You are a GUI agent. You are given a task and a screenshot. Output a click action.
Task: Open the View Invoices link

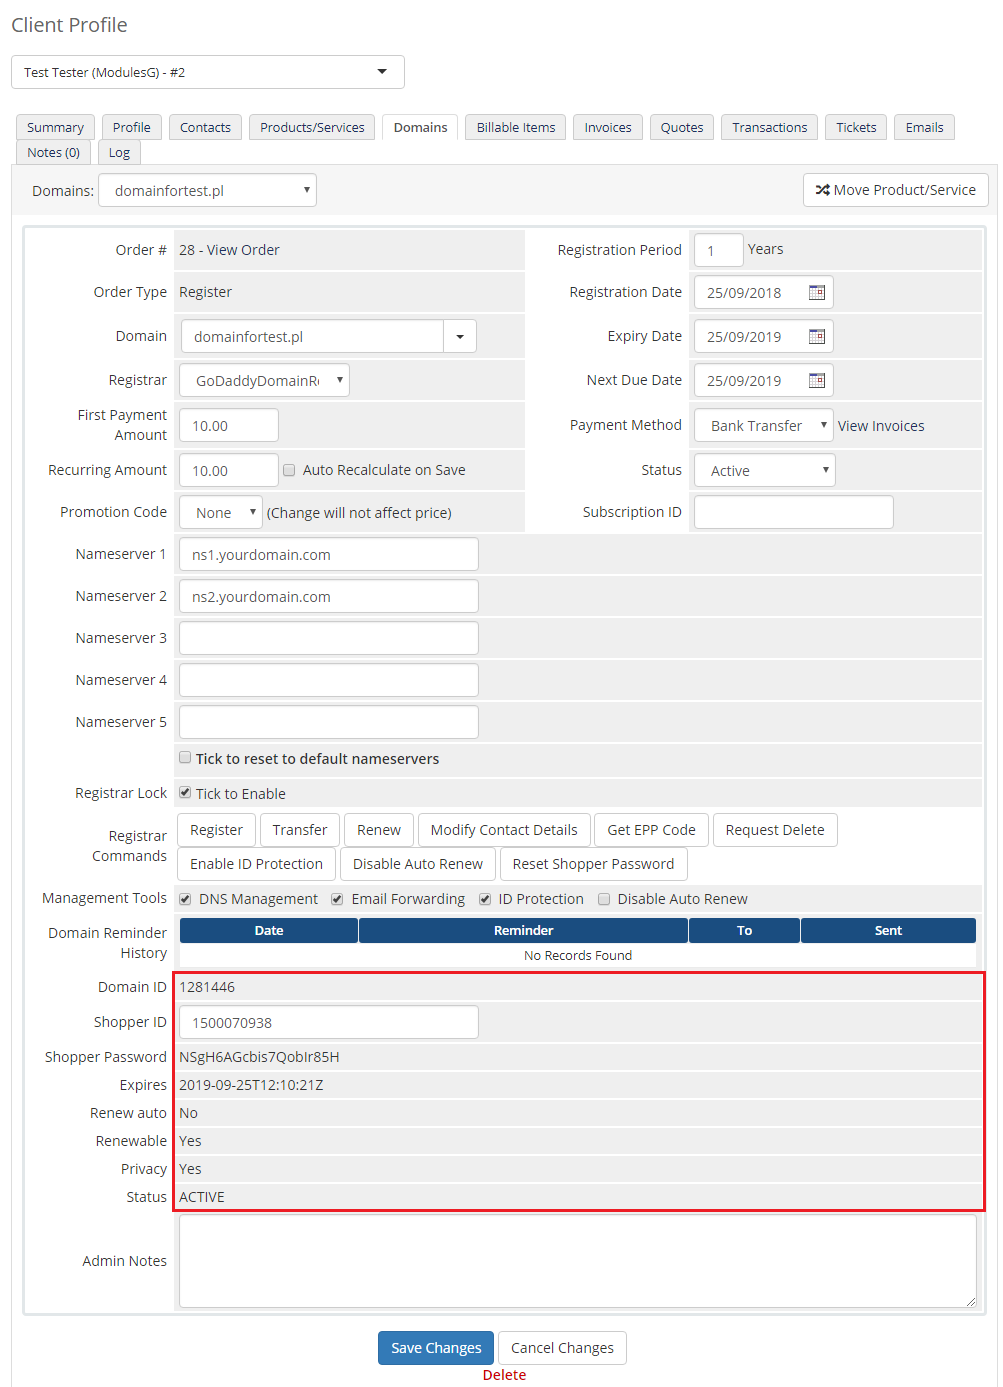881,426
